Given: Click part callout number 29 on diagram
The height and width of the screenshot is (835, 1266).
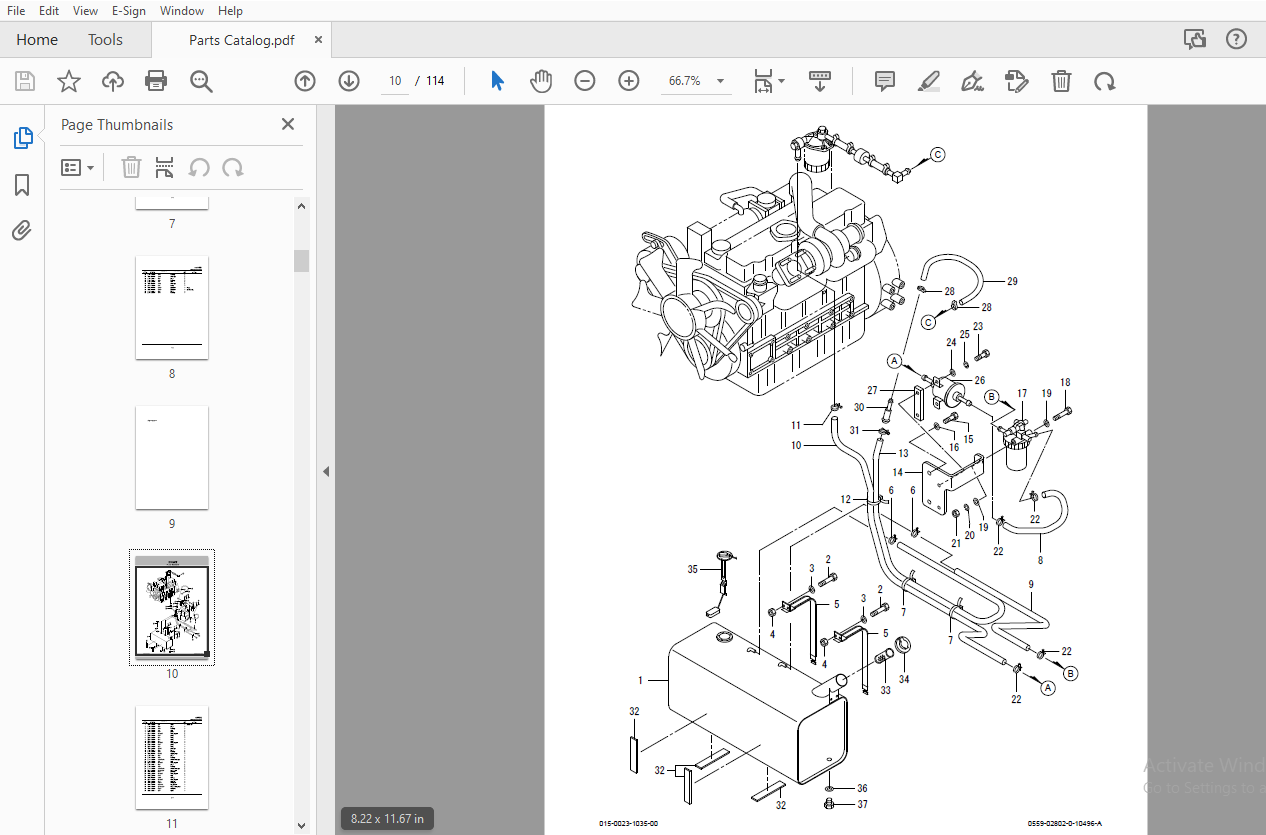Looking at the screenshot, I should [x=1012, y=282].
